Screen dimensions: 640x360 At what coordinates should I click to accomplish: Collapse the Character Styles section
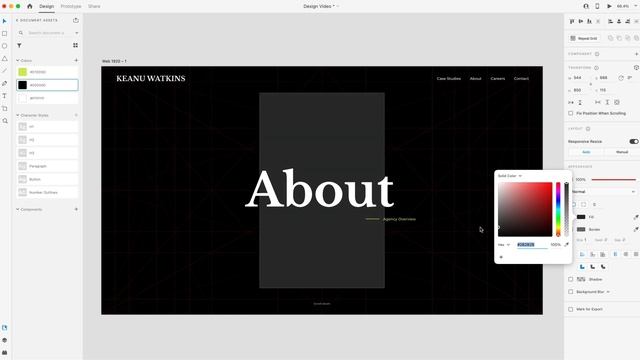point(18,115)
